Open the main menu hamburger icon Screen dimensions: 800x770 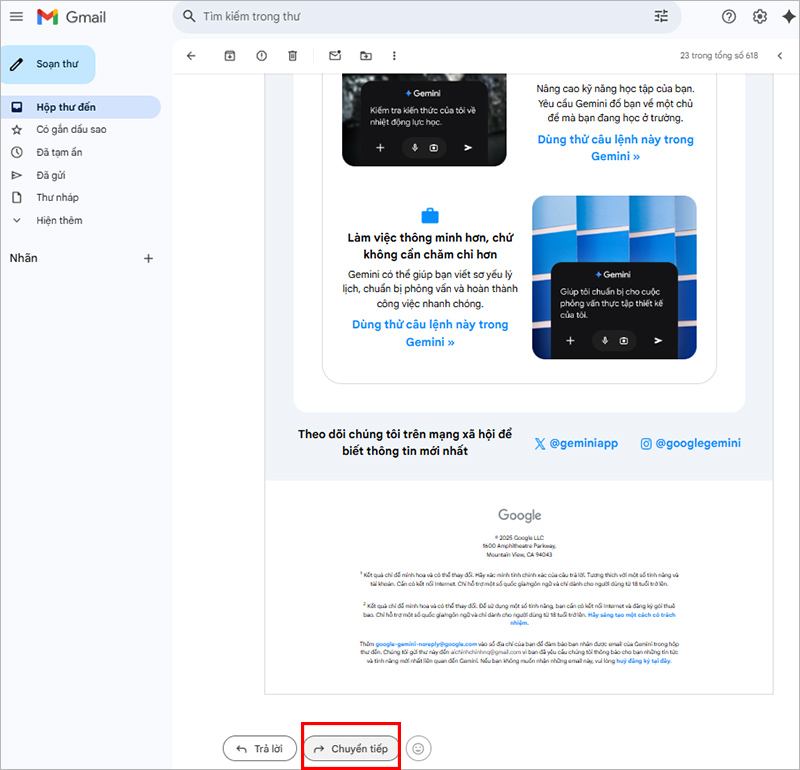(x=16, y=17)
